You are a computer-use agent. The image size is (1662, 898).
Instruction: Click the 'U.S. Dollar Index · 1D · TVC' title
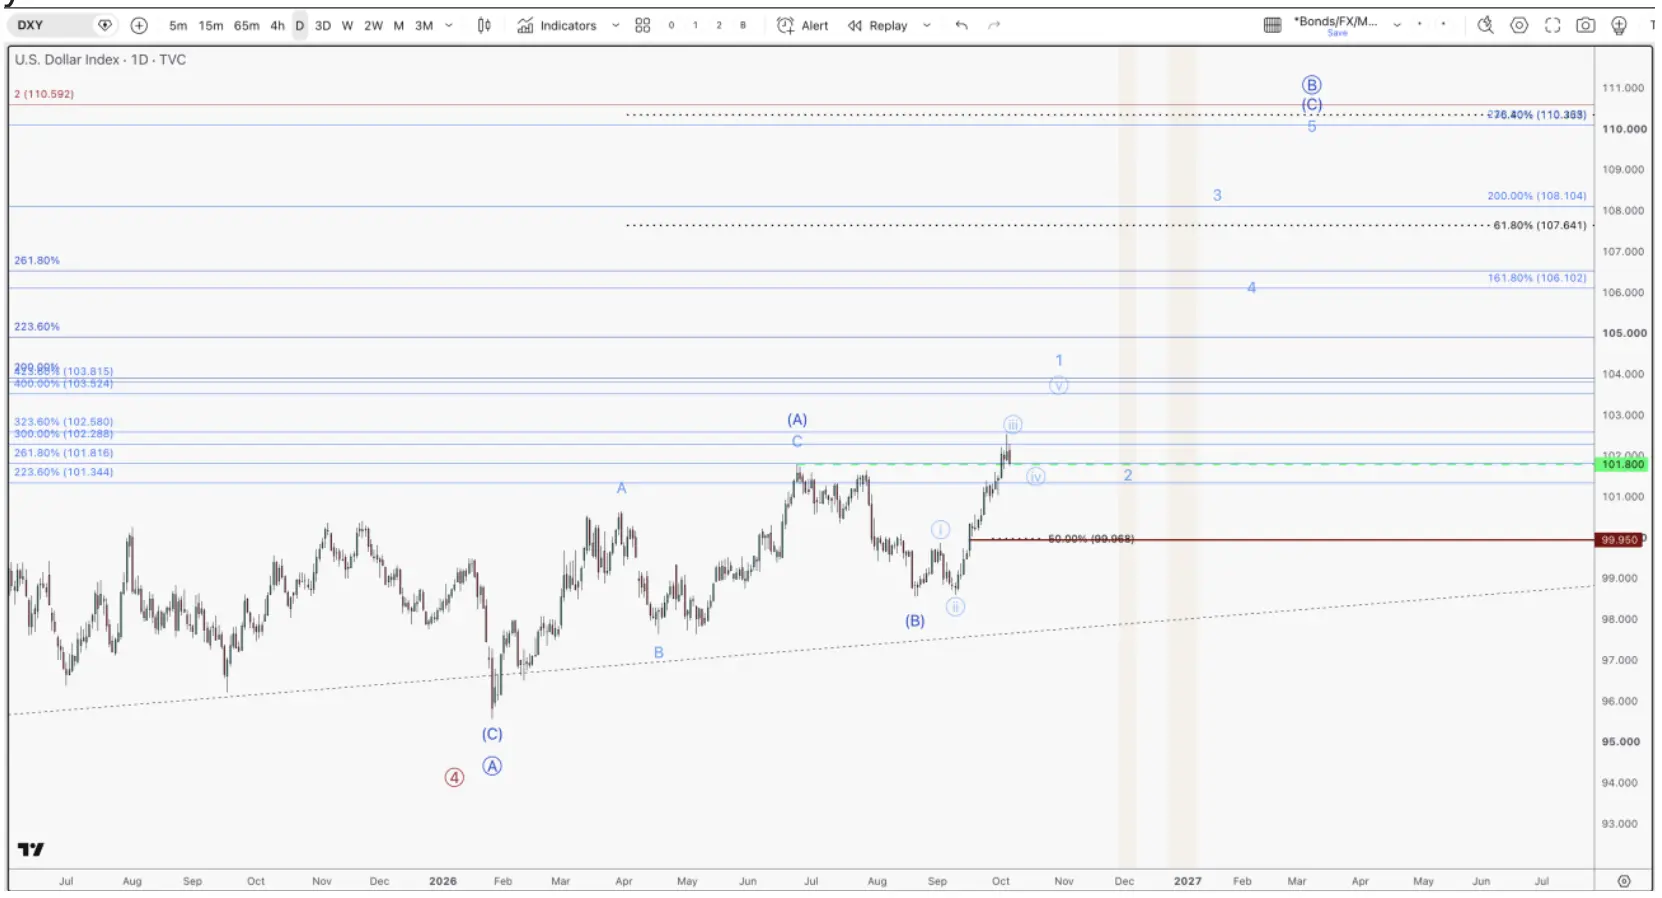(x=100, y=60)
